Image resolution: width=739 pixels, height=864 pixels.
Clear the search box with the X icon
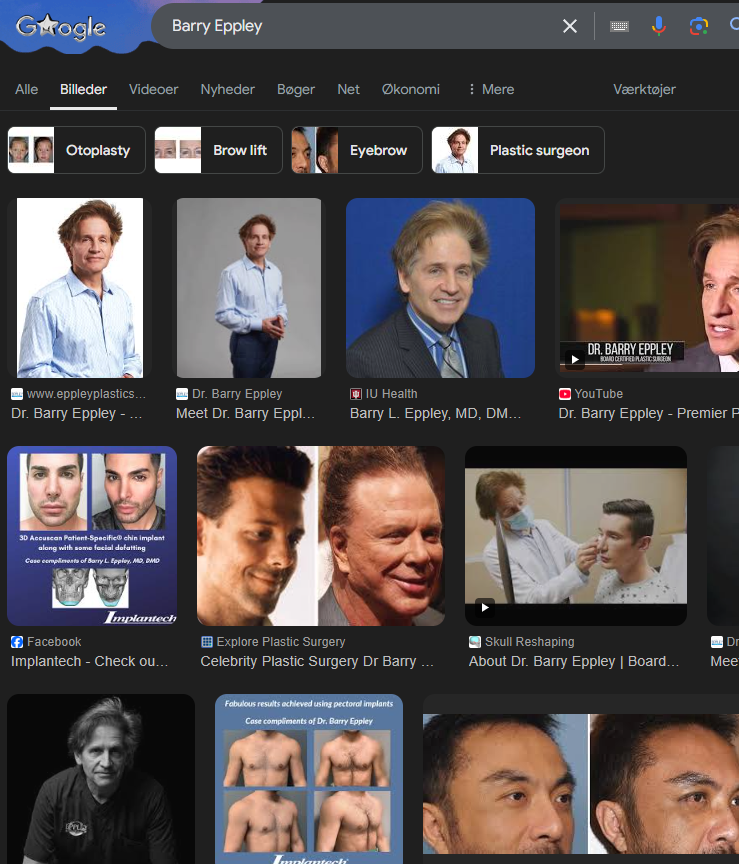coord(570,26)
